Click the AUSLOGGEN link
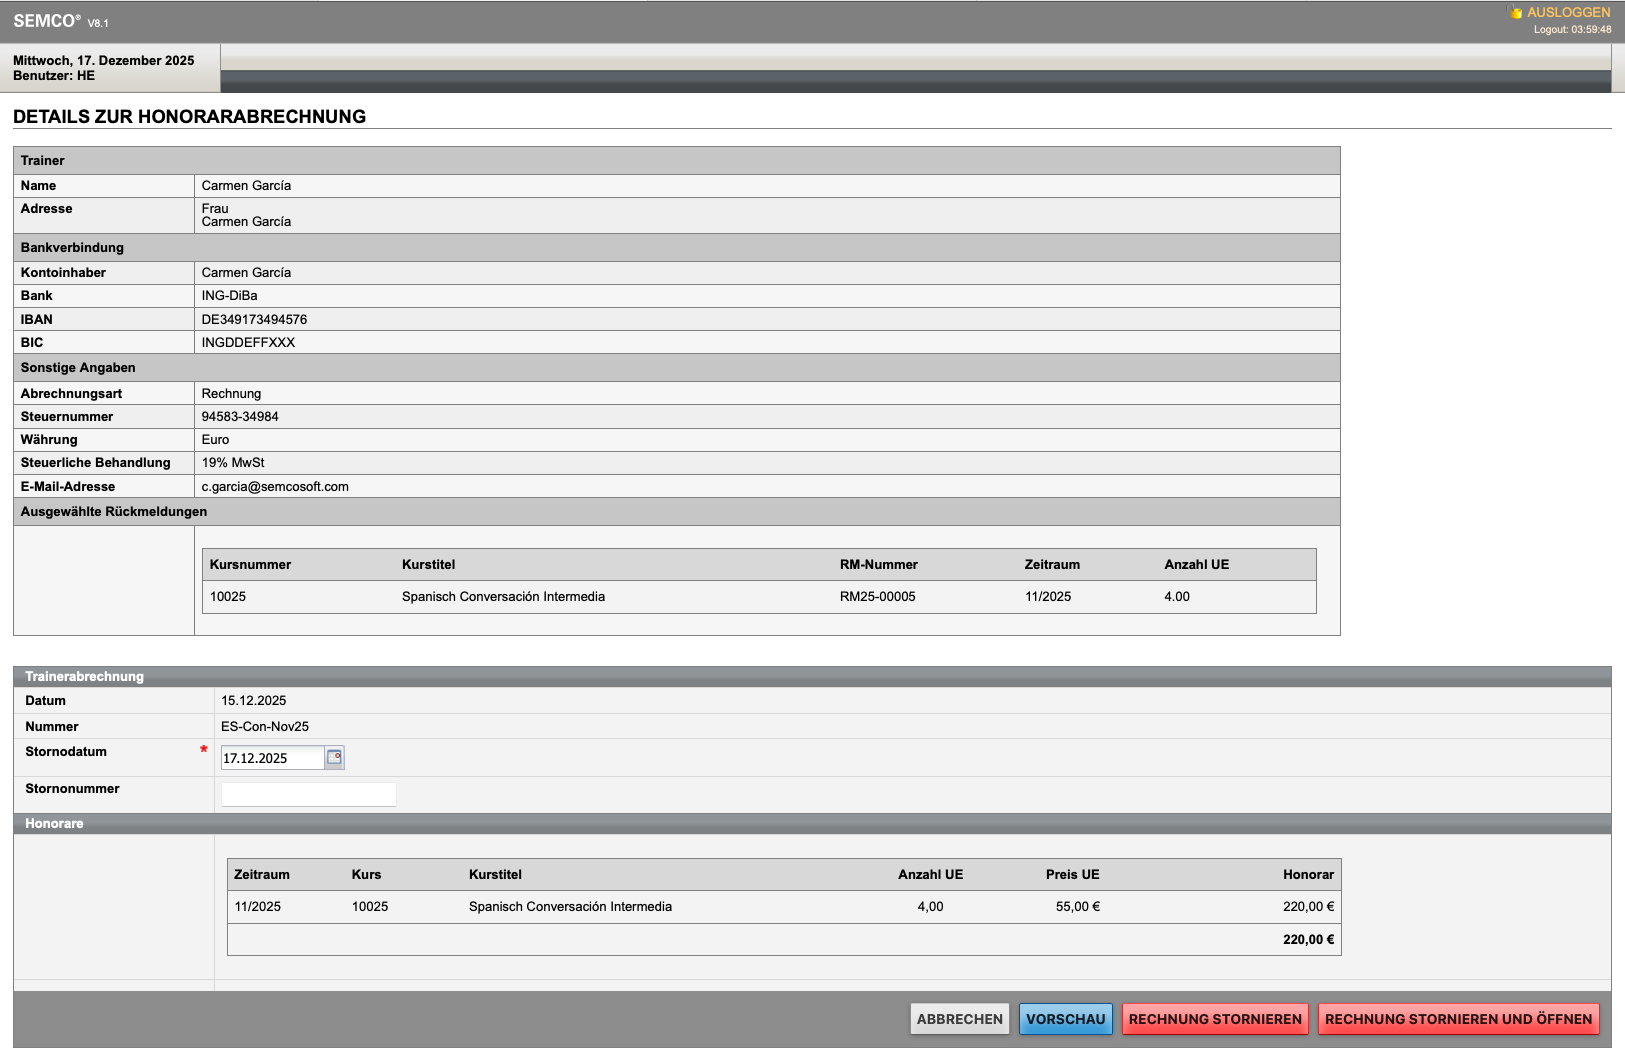 (1568, 12)
